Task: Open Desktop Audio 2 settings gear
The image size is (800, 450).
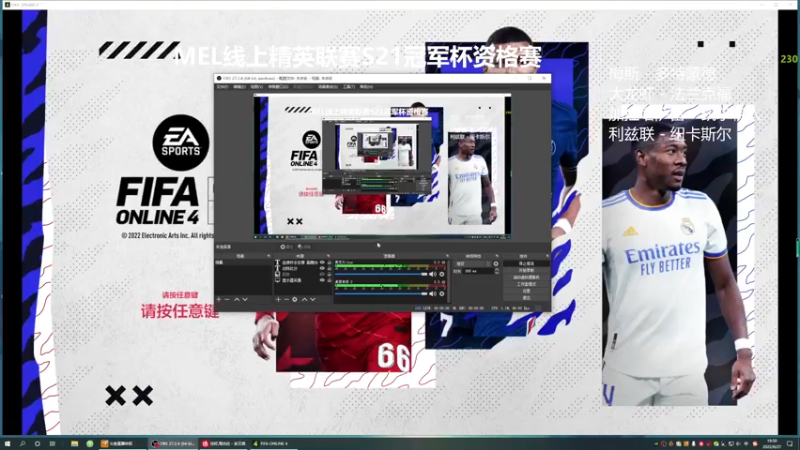Action: click(442, 293)
